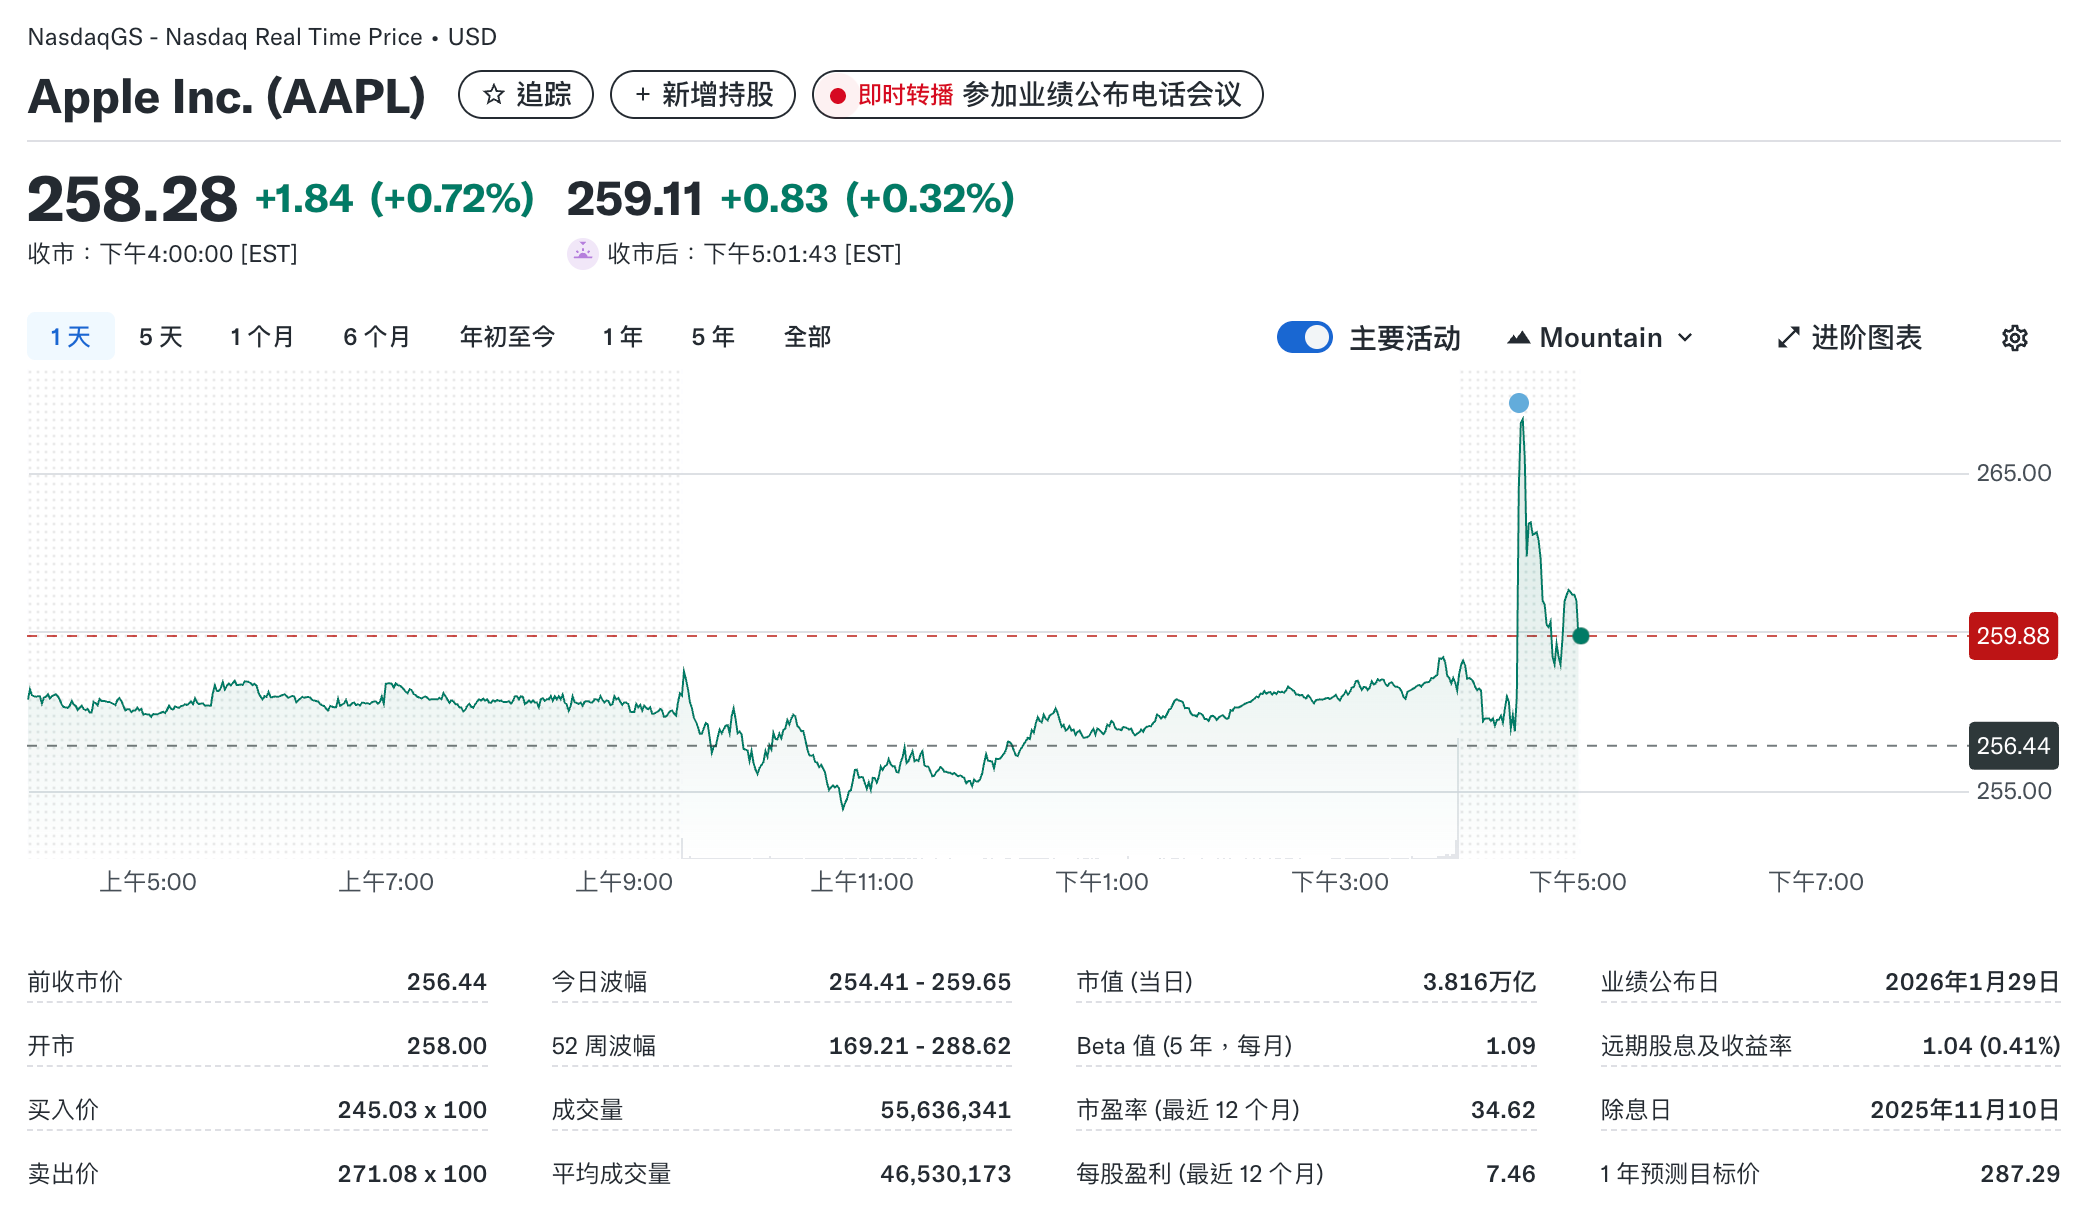
Task: Switch to the 年初至今 view
Action: coord(507,337)
